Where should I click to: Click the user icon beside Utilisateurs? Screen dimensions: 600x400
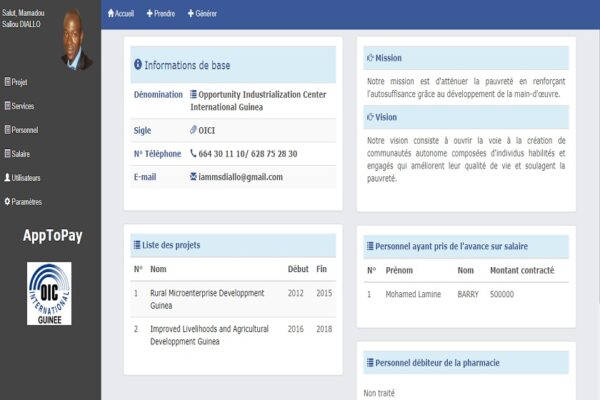click(x=7, y=178)
